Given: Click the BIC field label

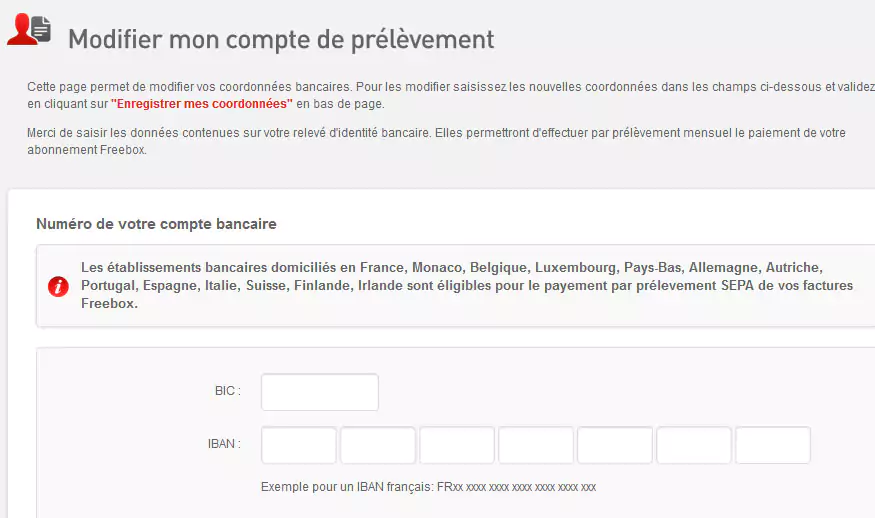Looking at the screenshot, I should 227,391.
